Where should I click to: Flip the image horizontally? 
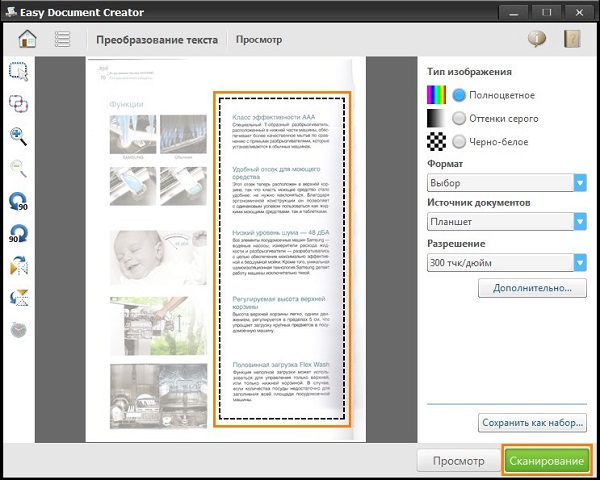[x=17, y=266]
